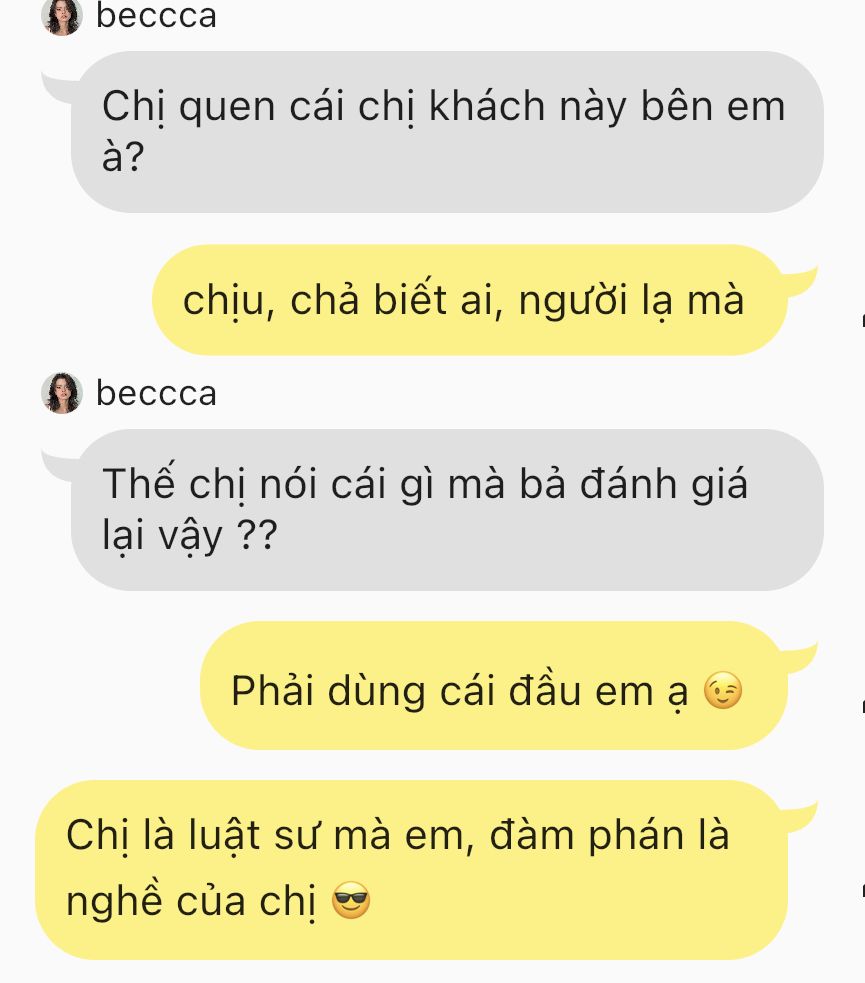Tap the tail of the 'chịu, chả biết ai' bubble

point(800,281)
